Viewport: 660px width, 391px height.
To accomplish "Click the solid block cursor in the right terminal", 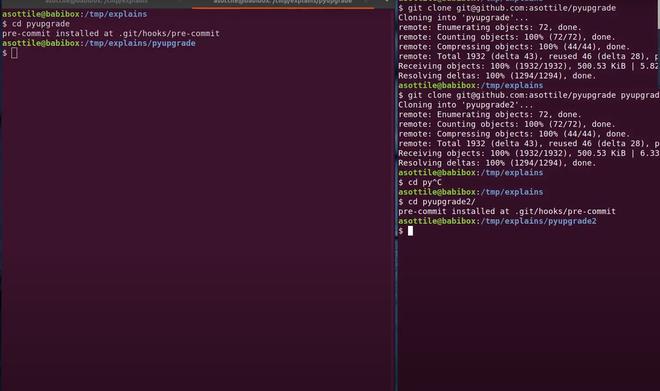I will (410, 231).
